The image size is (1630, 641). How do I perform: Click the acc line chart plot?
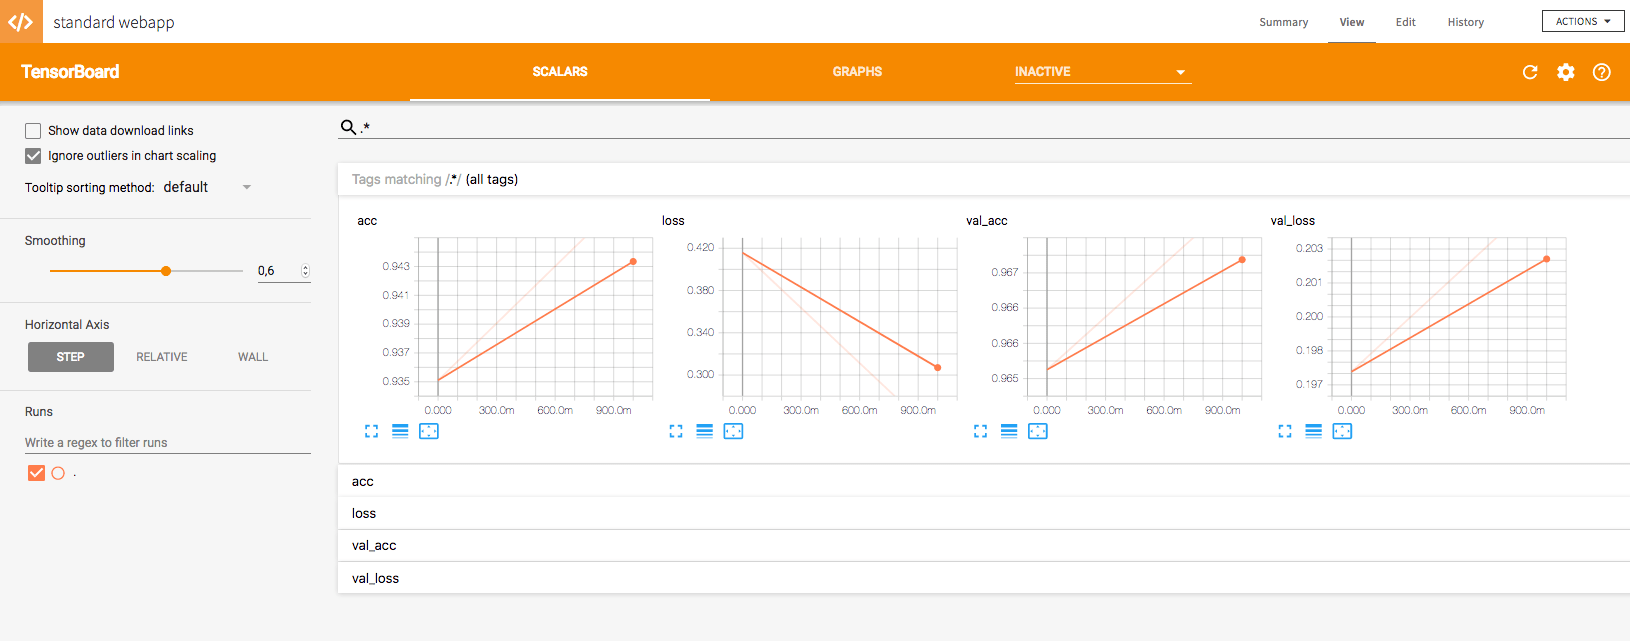(x=535, y=318)
